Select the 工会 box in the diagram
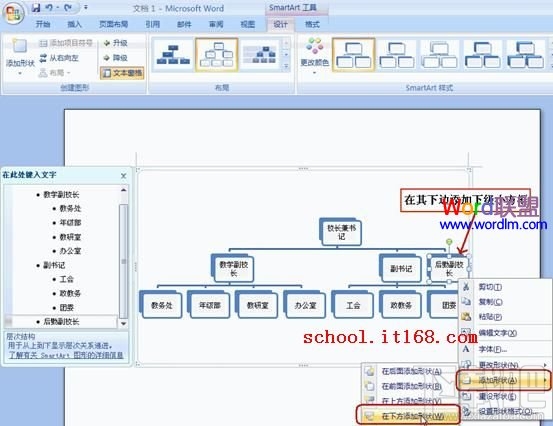 point(353,305)
